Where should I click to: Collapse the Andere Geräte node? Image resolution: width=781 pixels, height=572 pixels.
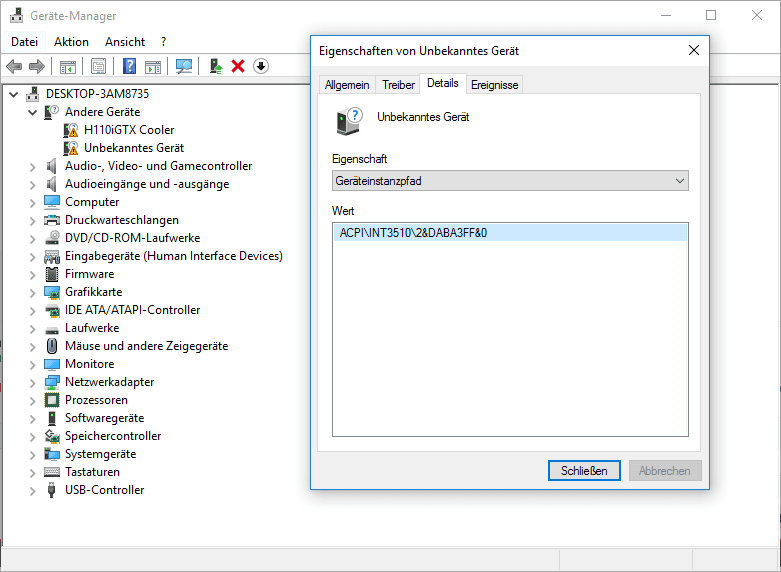33,112
